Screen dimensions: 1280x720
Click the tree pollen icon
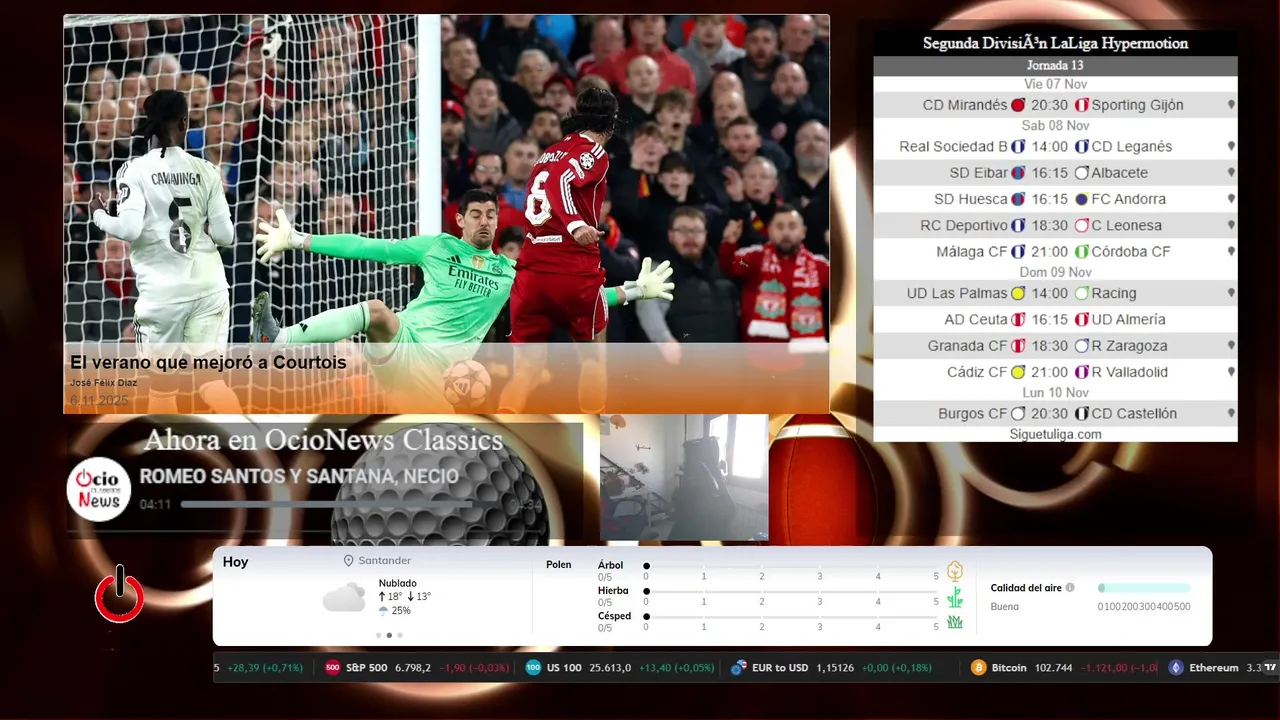click(x=955, y=571)
